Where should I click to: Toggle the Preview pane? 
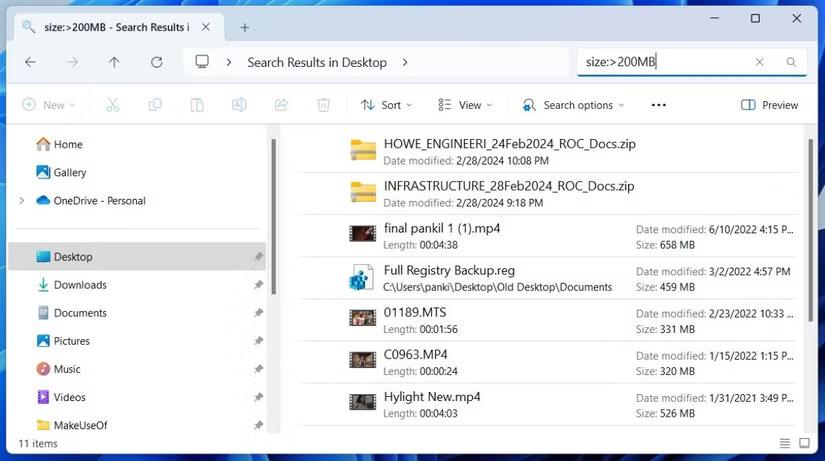tap(769, 105)
